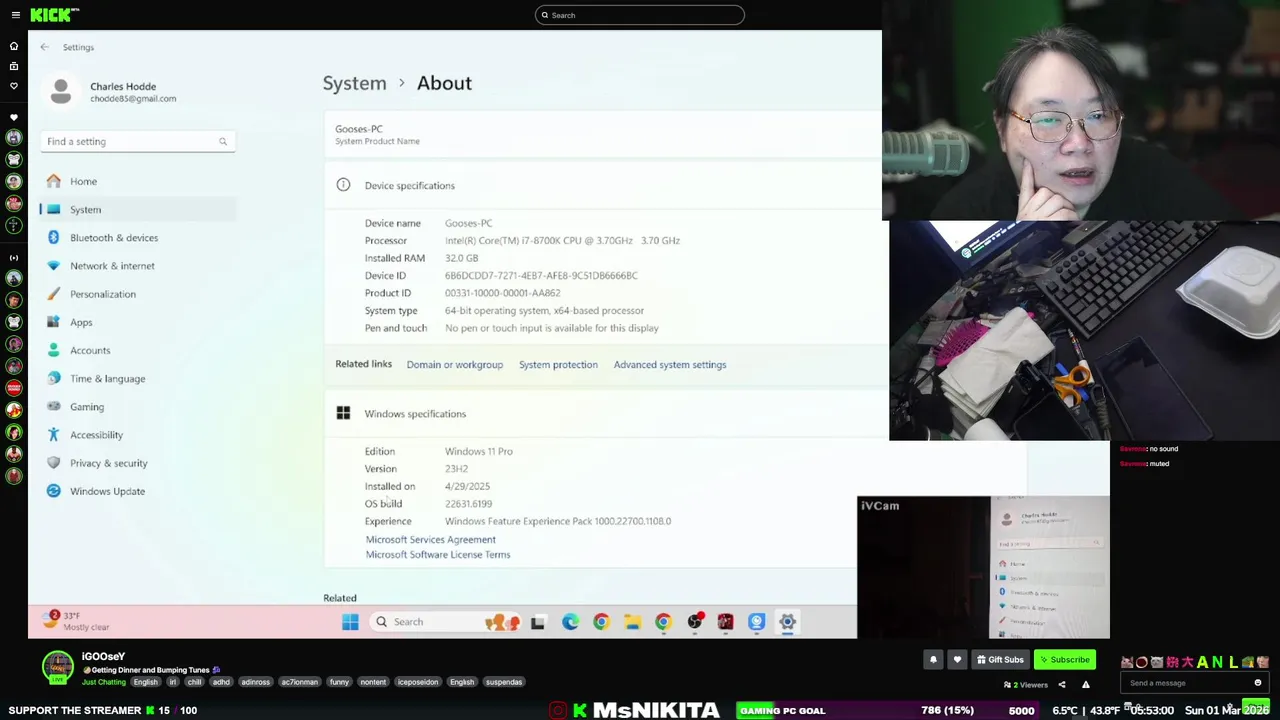Open the Windows Start button
Screen dimensions: 1280x720
(x=350, y=622)
